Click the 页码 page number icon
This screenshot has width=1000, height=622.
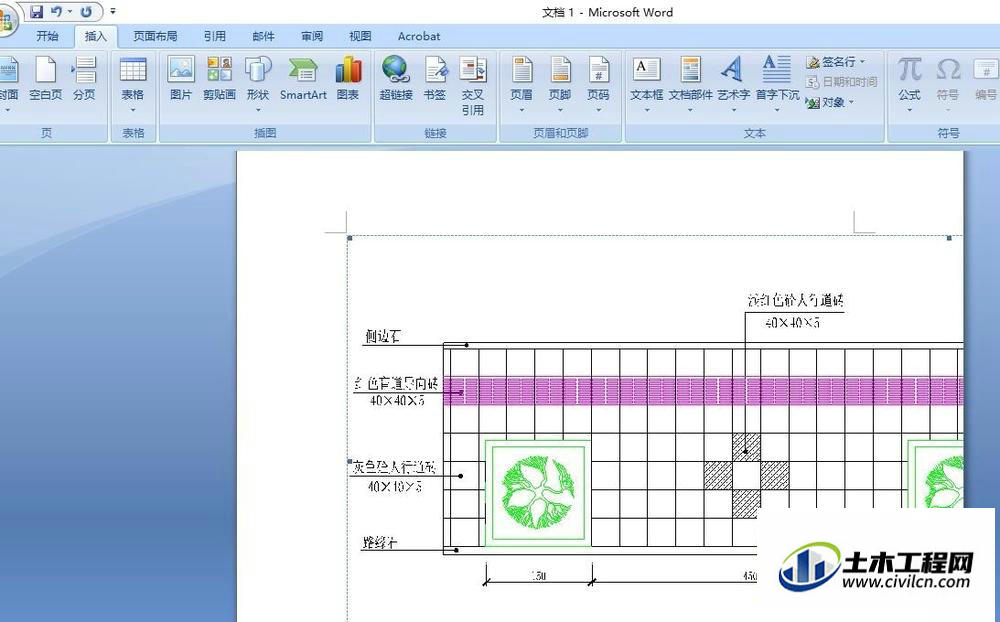(x=598, y=70)
